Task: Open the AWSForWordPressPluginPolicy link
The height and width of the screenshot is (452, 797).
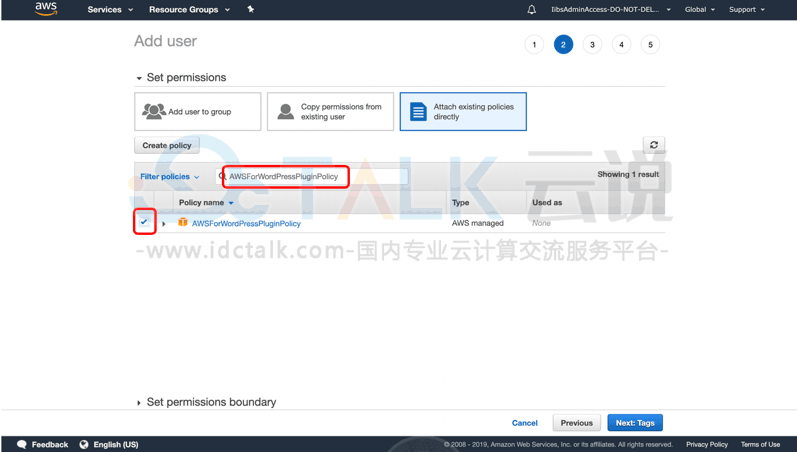Action: [x=246, y=223]
